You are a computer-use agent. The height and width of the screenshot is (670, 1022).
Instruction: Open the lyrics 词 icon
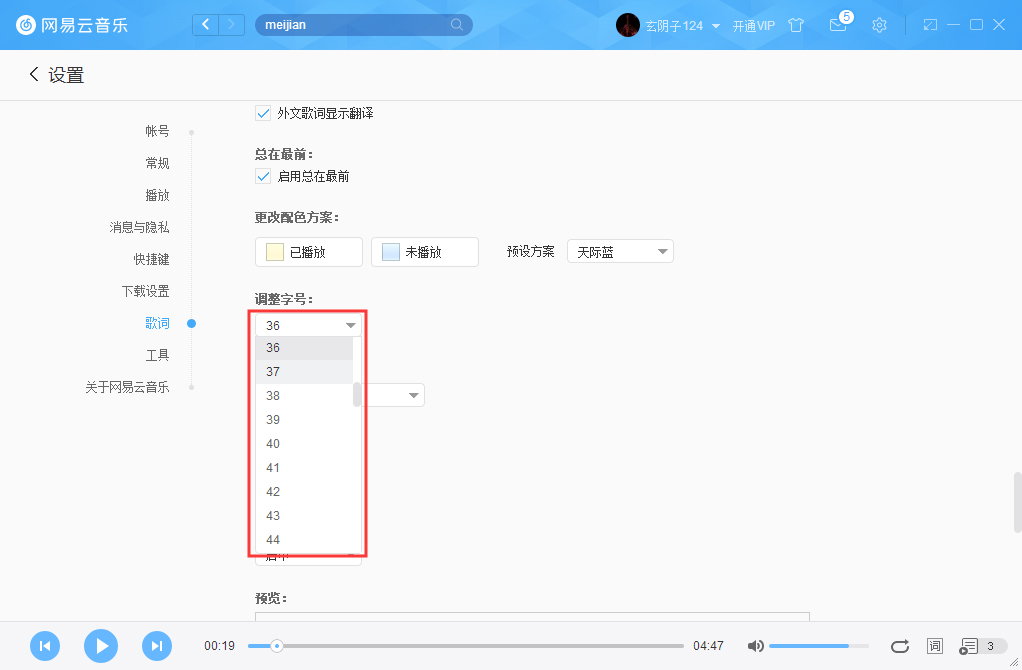click(x=934, y=646)
